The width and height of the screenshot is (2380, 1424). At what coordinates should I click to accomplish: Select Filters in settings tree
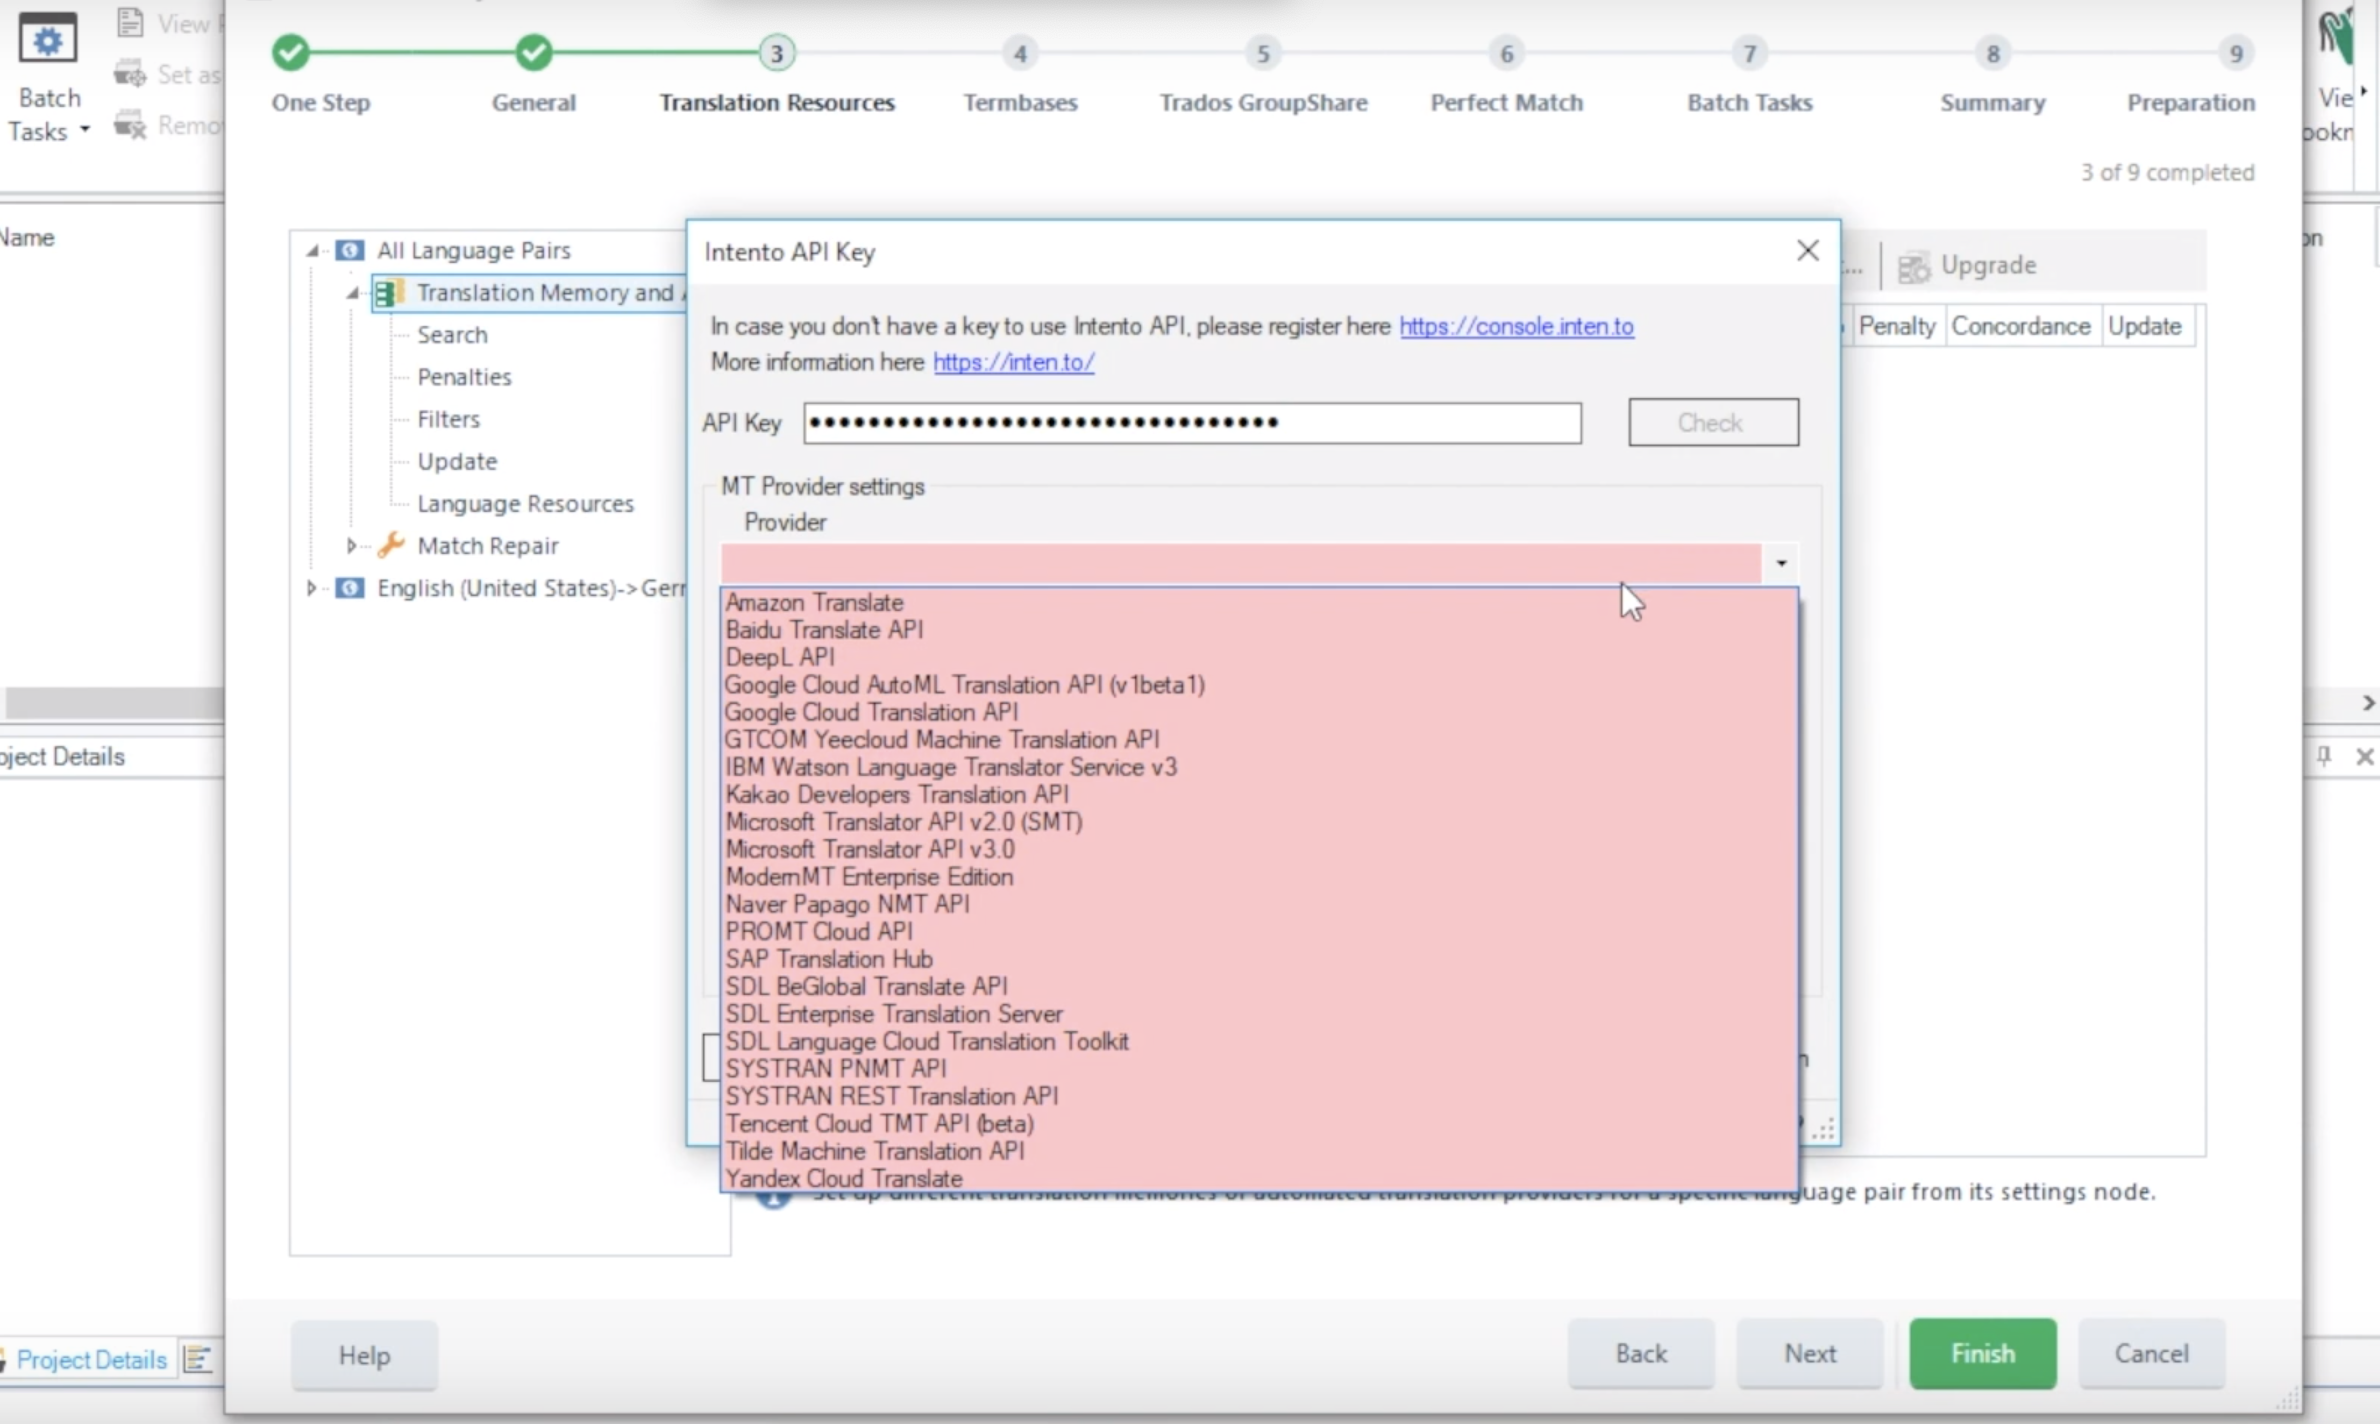tap(448, 419)
